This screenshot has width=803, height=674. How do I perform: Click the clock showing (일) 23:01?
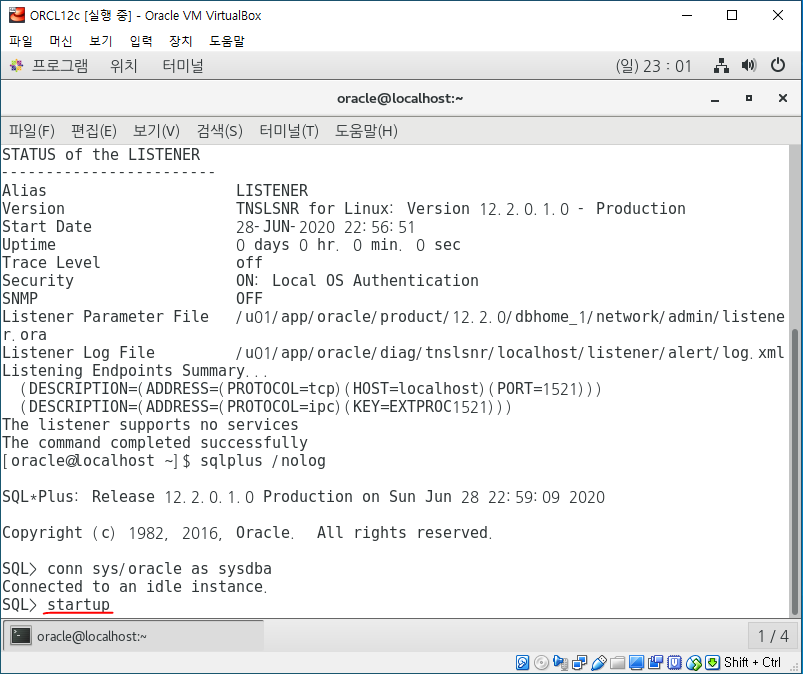click(x=653, y=66)
